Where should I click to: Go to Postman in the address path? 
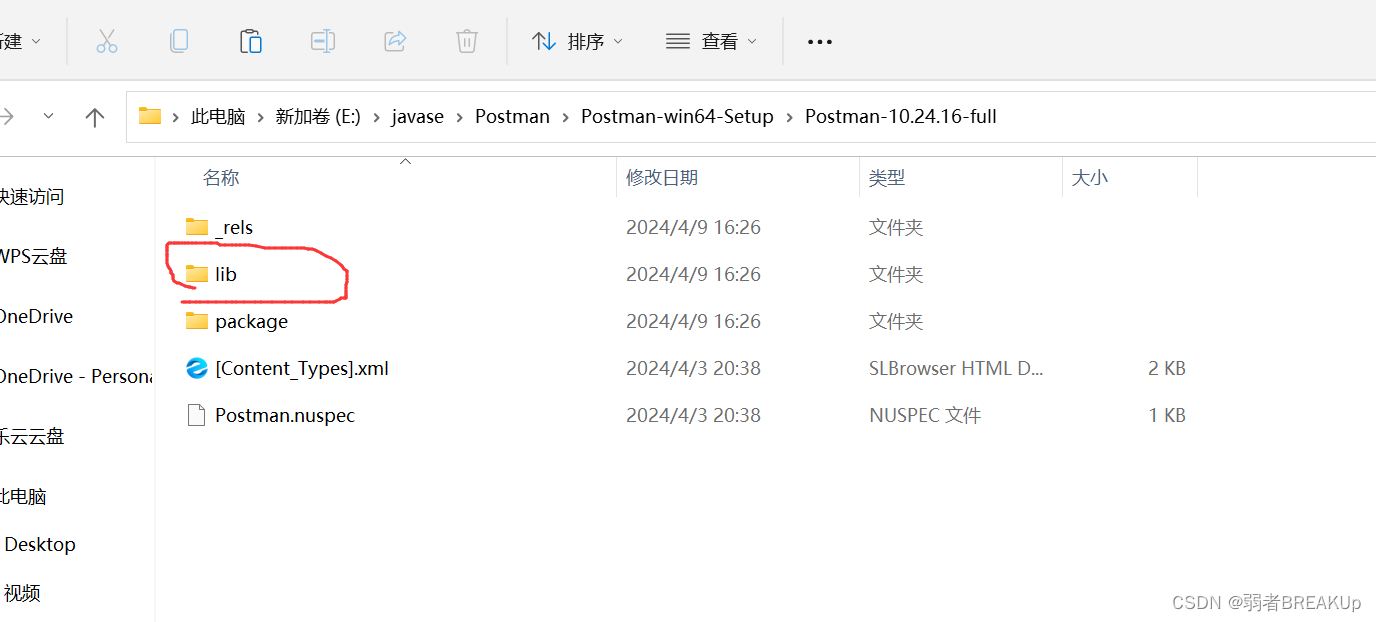[512, 117]
